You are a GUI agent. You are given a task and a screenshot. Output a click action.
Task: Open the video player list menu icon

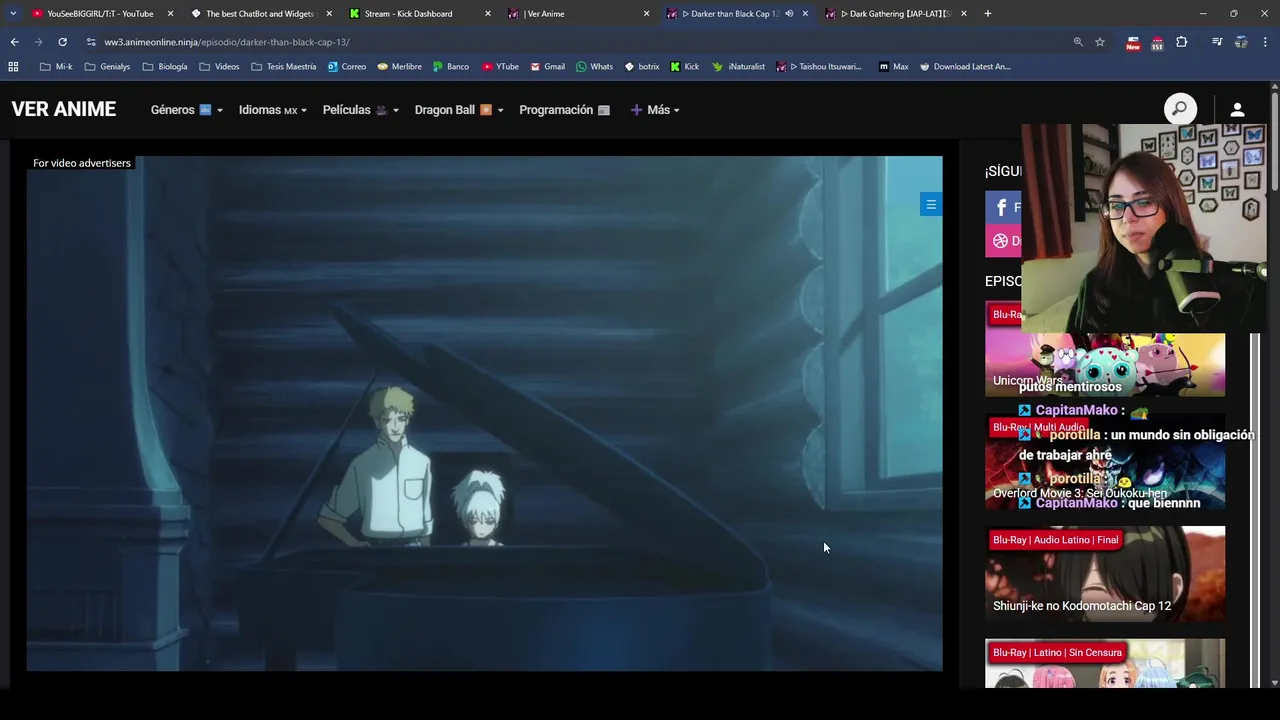click(931, 205)
